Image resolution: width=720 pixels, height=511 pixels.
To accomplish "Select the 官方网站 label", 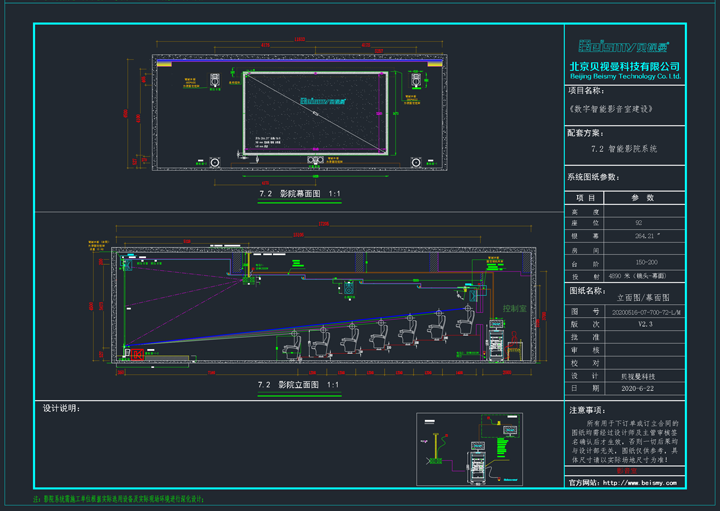I will 584,483.
